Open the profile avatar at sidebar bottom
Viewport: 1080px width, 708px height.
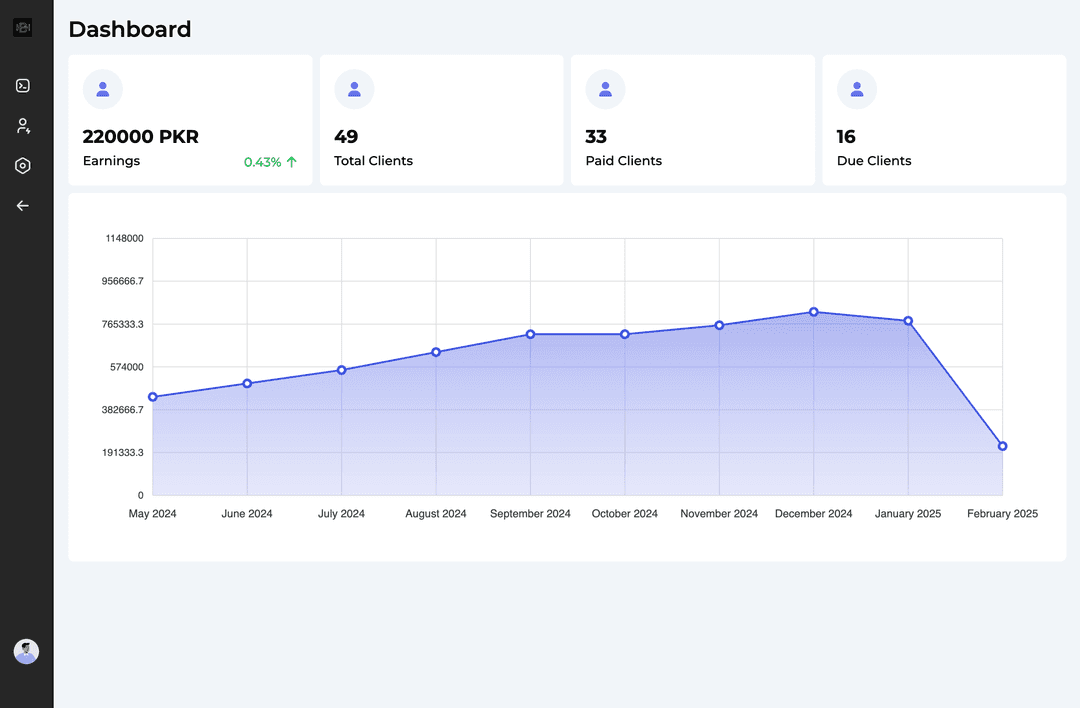tap(26, 652)
